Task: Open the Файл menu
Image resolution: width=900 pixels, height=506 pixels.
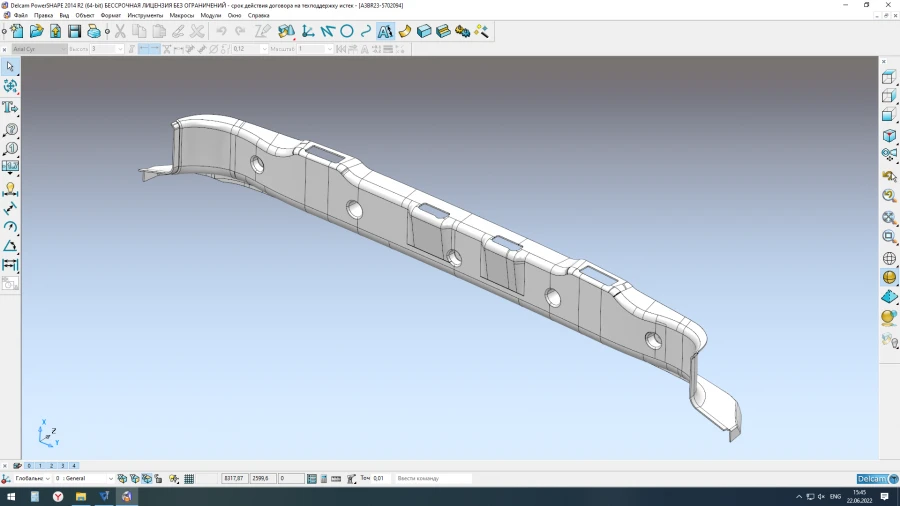Action: (x=20, y=16)
